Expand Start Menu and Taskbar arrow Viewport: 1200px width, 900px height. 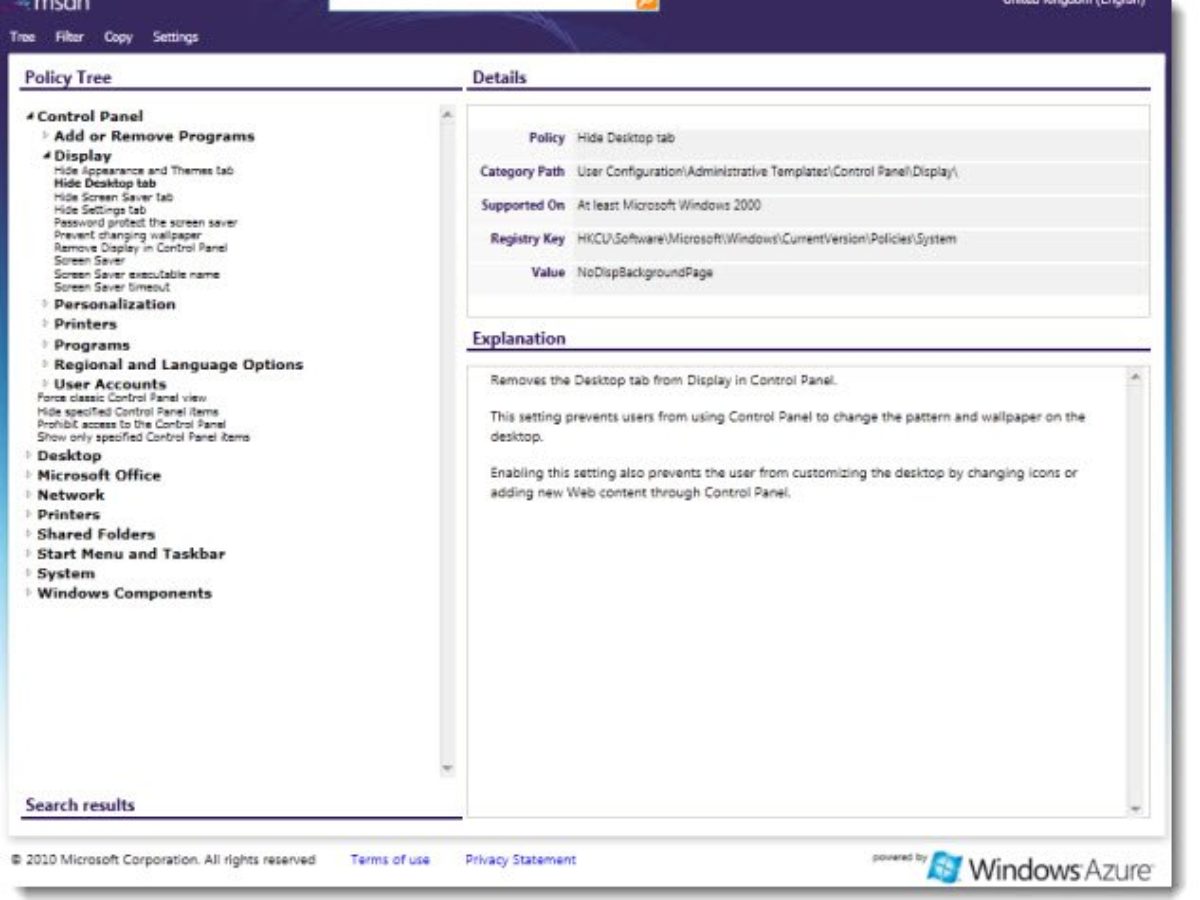(30, 553)
